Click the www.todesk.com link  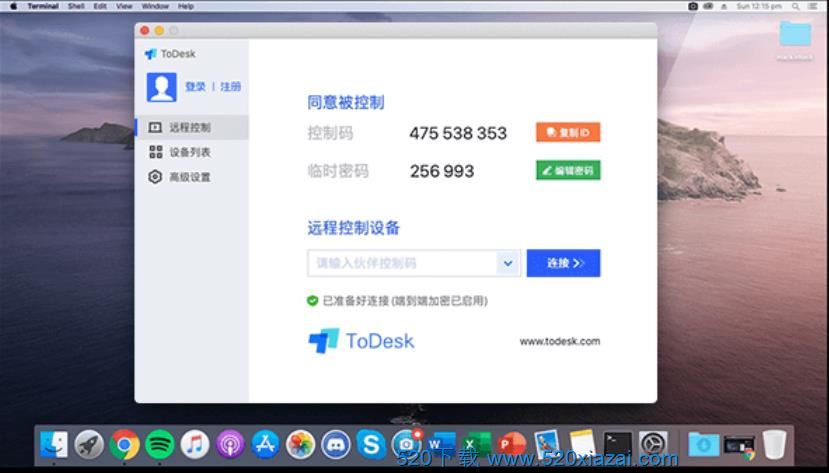point(560,341)
